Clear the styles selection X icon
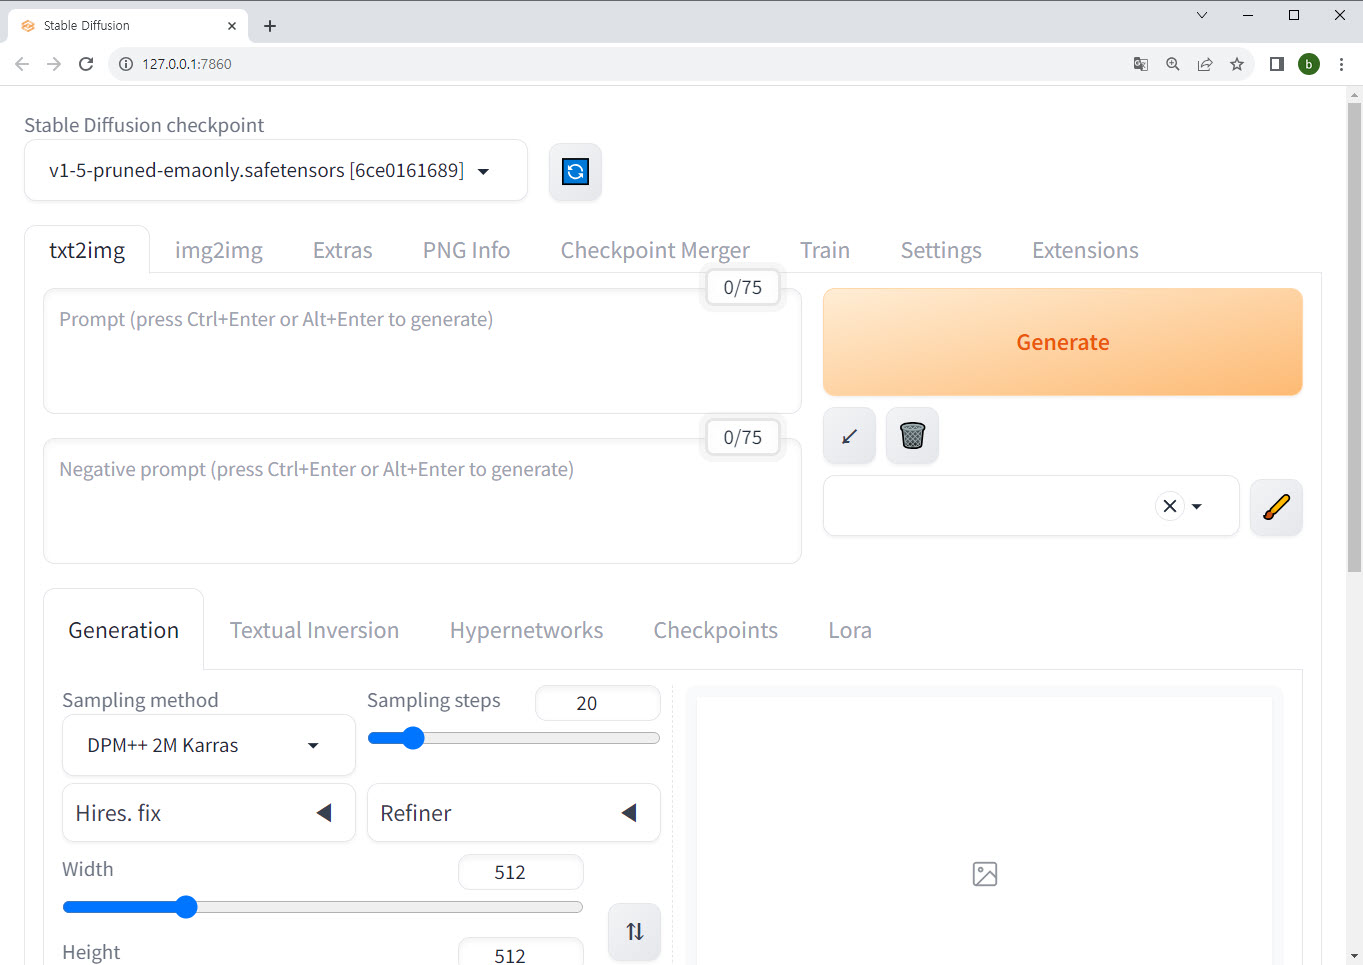This screenshot has width=1363, height=965. point(1169,506)
